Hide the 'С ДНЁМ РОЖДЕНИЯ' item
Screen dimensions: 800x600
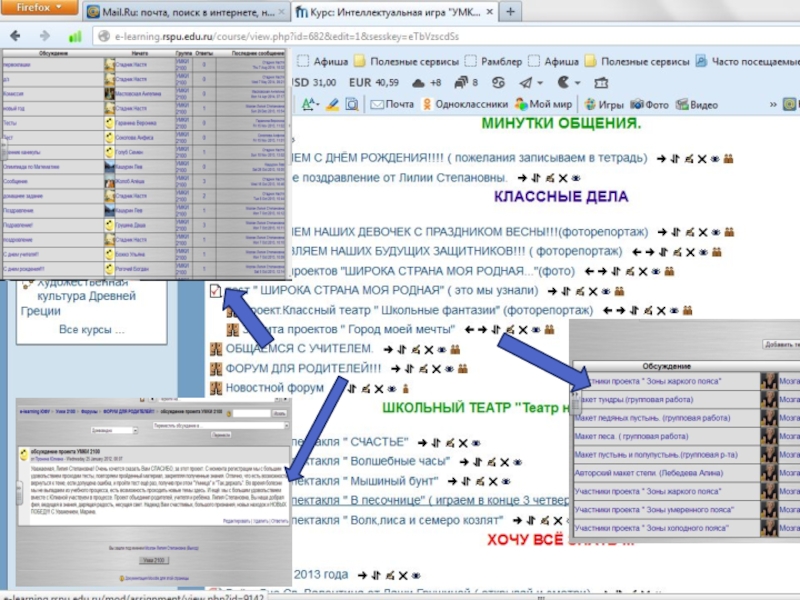(715, 159)
